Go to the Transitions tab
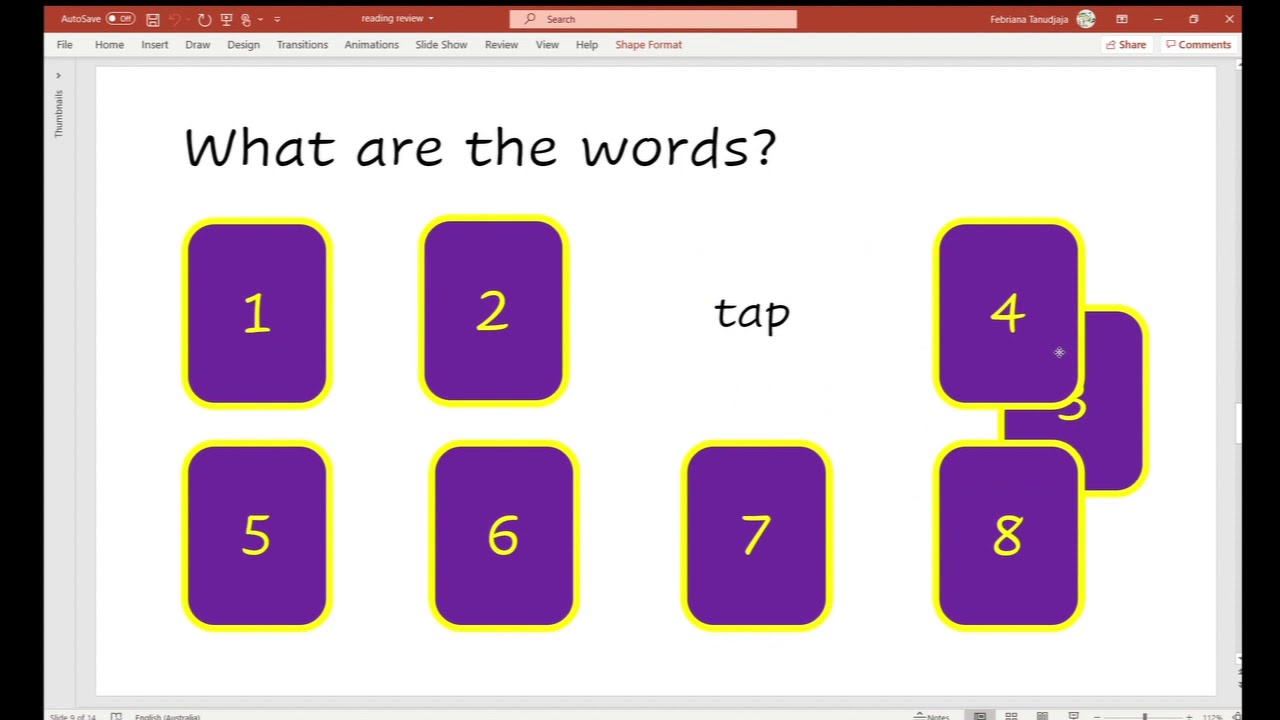This screenshot has width=1280, height=720. [x=302, y=45]
